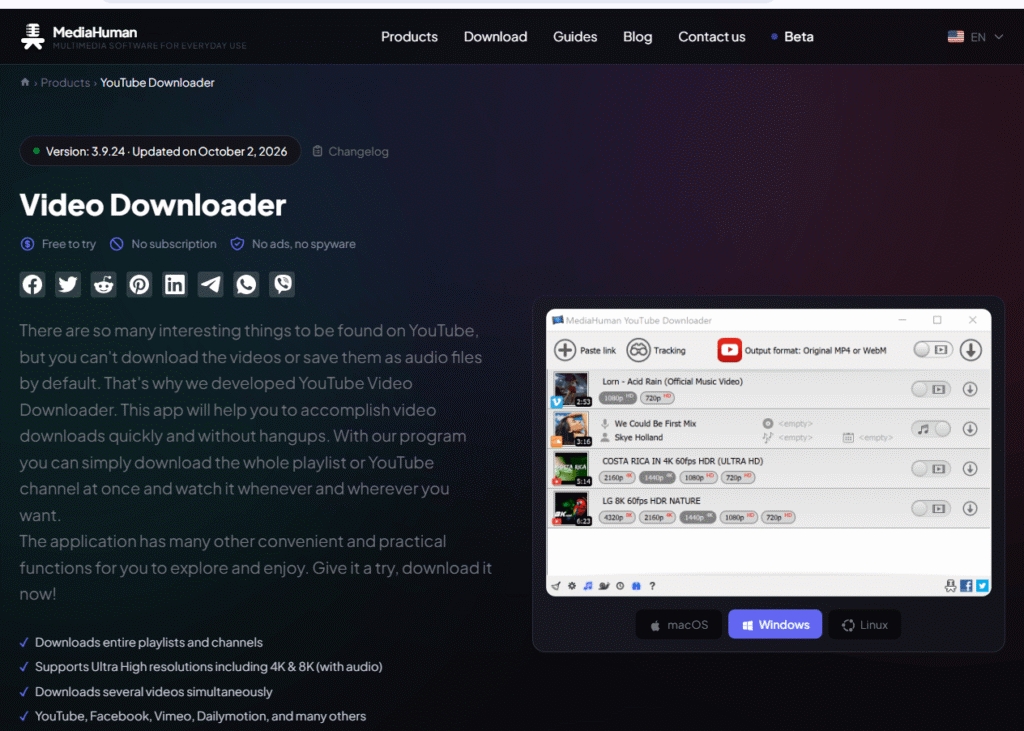
Task: Share page via Telegram icon
Action: coord(210,285)
